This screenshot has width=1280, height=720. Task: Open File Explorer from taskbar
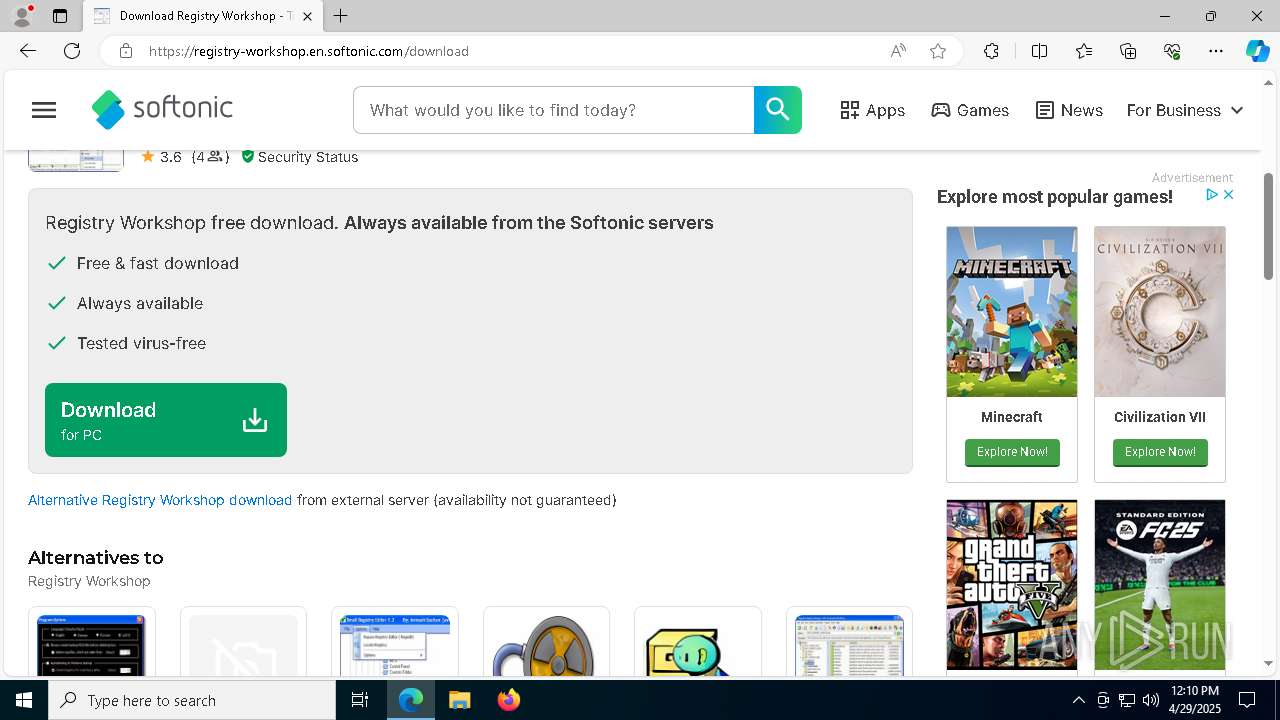click(459, 700)
